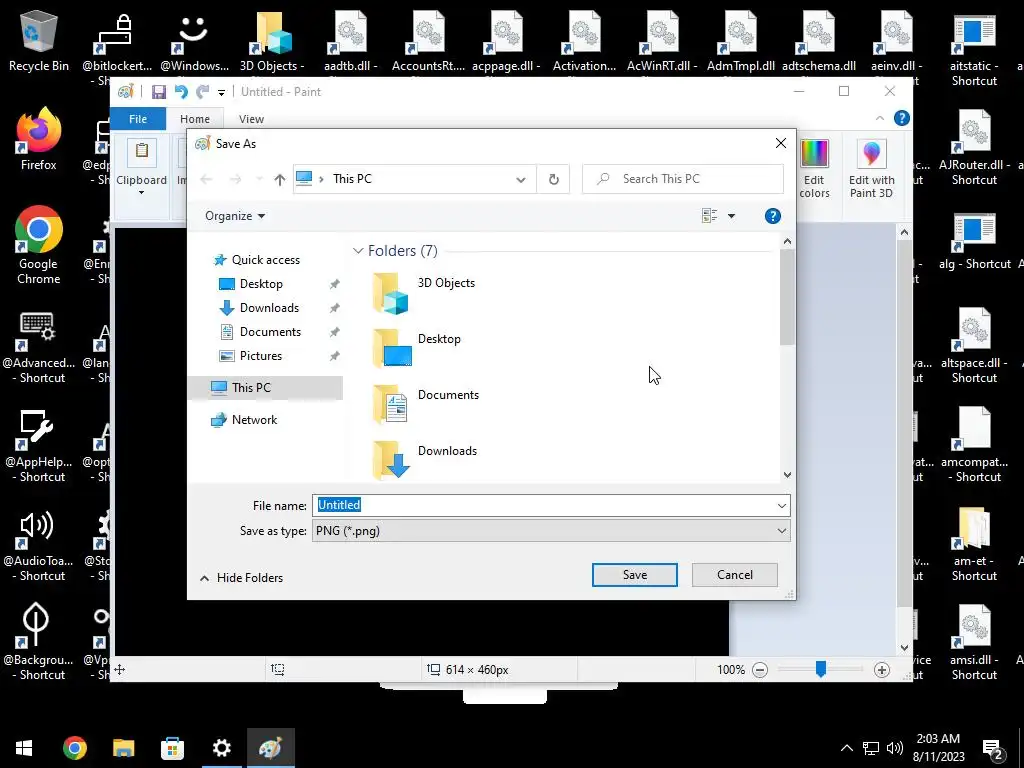Click the change your view icon
The height and width of the screenshot is (768, 1024).
(x=709, y=216)
